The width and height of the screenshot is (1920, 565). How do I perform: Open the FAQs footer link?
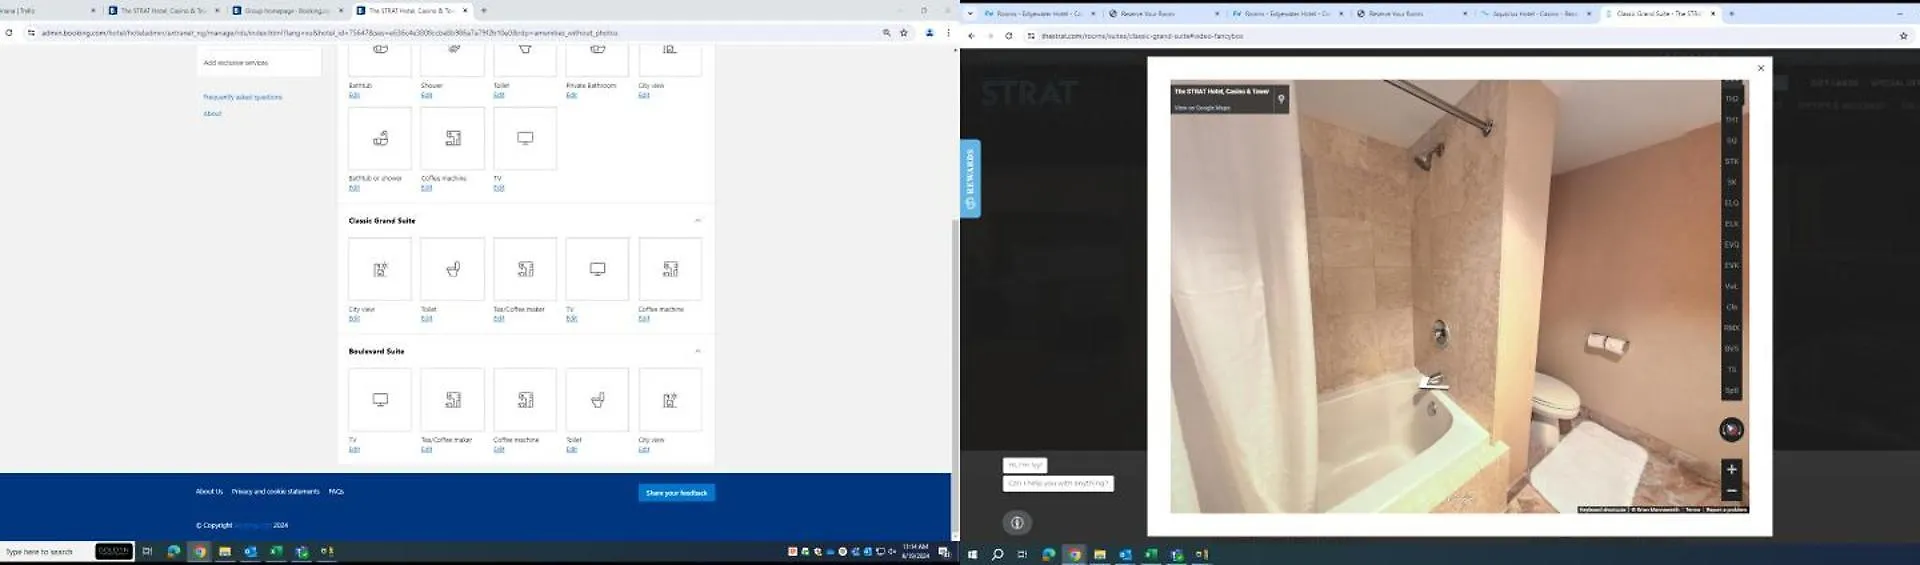click(x=336, y=492)
